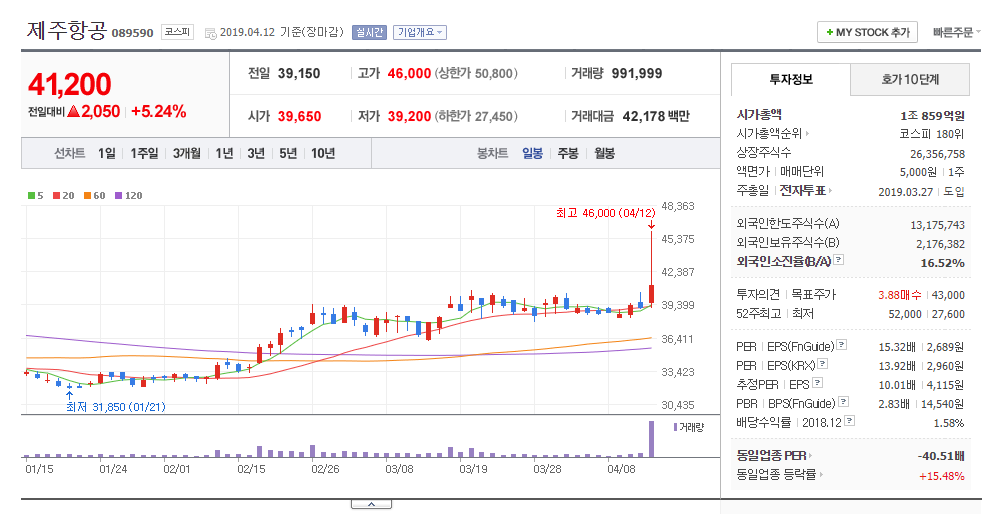Click the 거래대금 value 42,178 백만

coord(656,116)
